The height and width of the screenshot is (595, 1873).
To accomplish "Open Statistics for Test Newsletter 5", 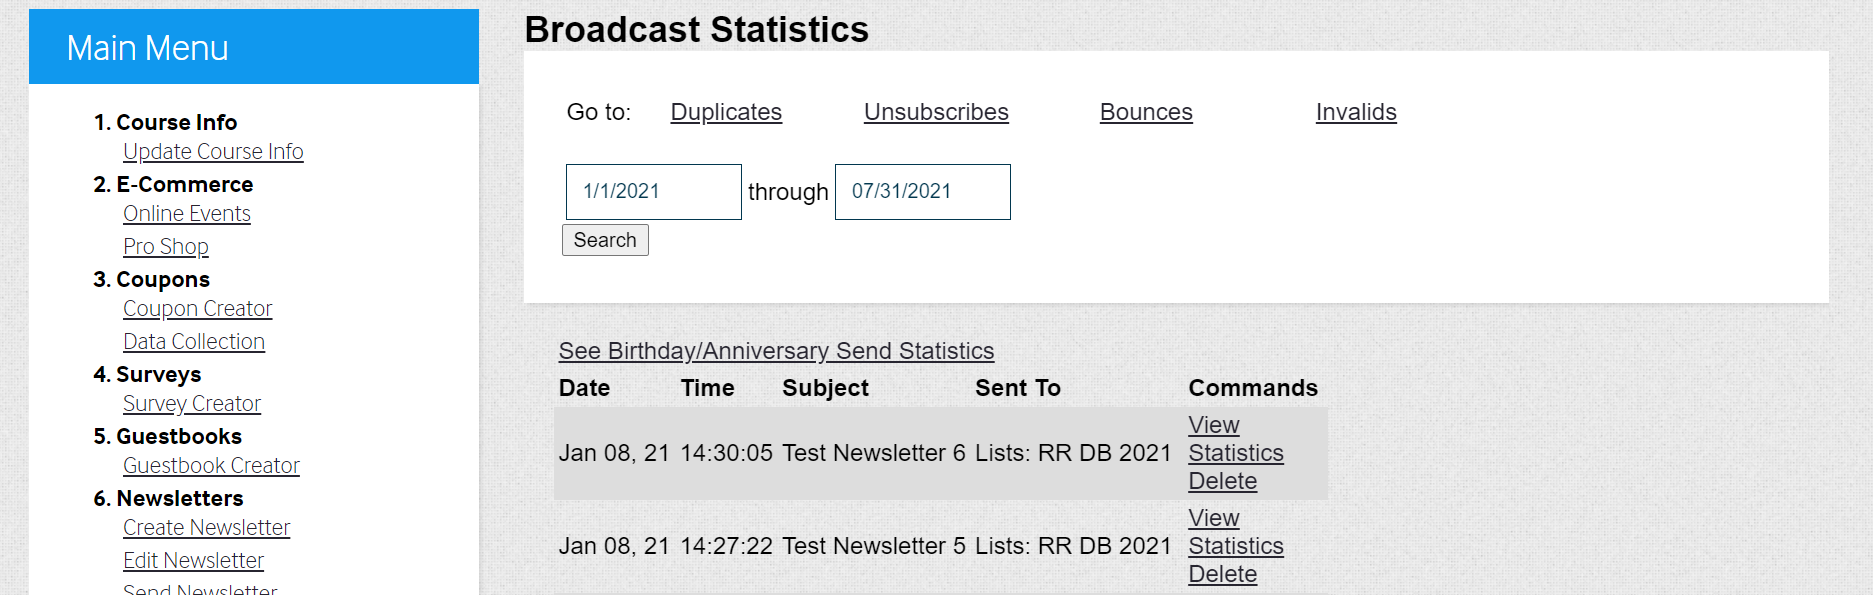I will 1236,546.
